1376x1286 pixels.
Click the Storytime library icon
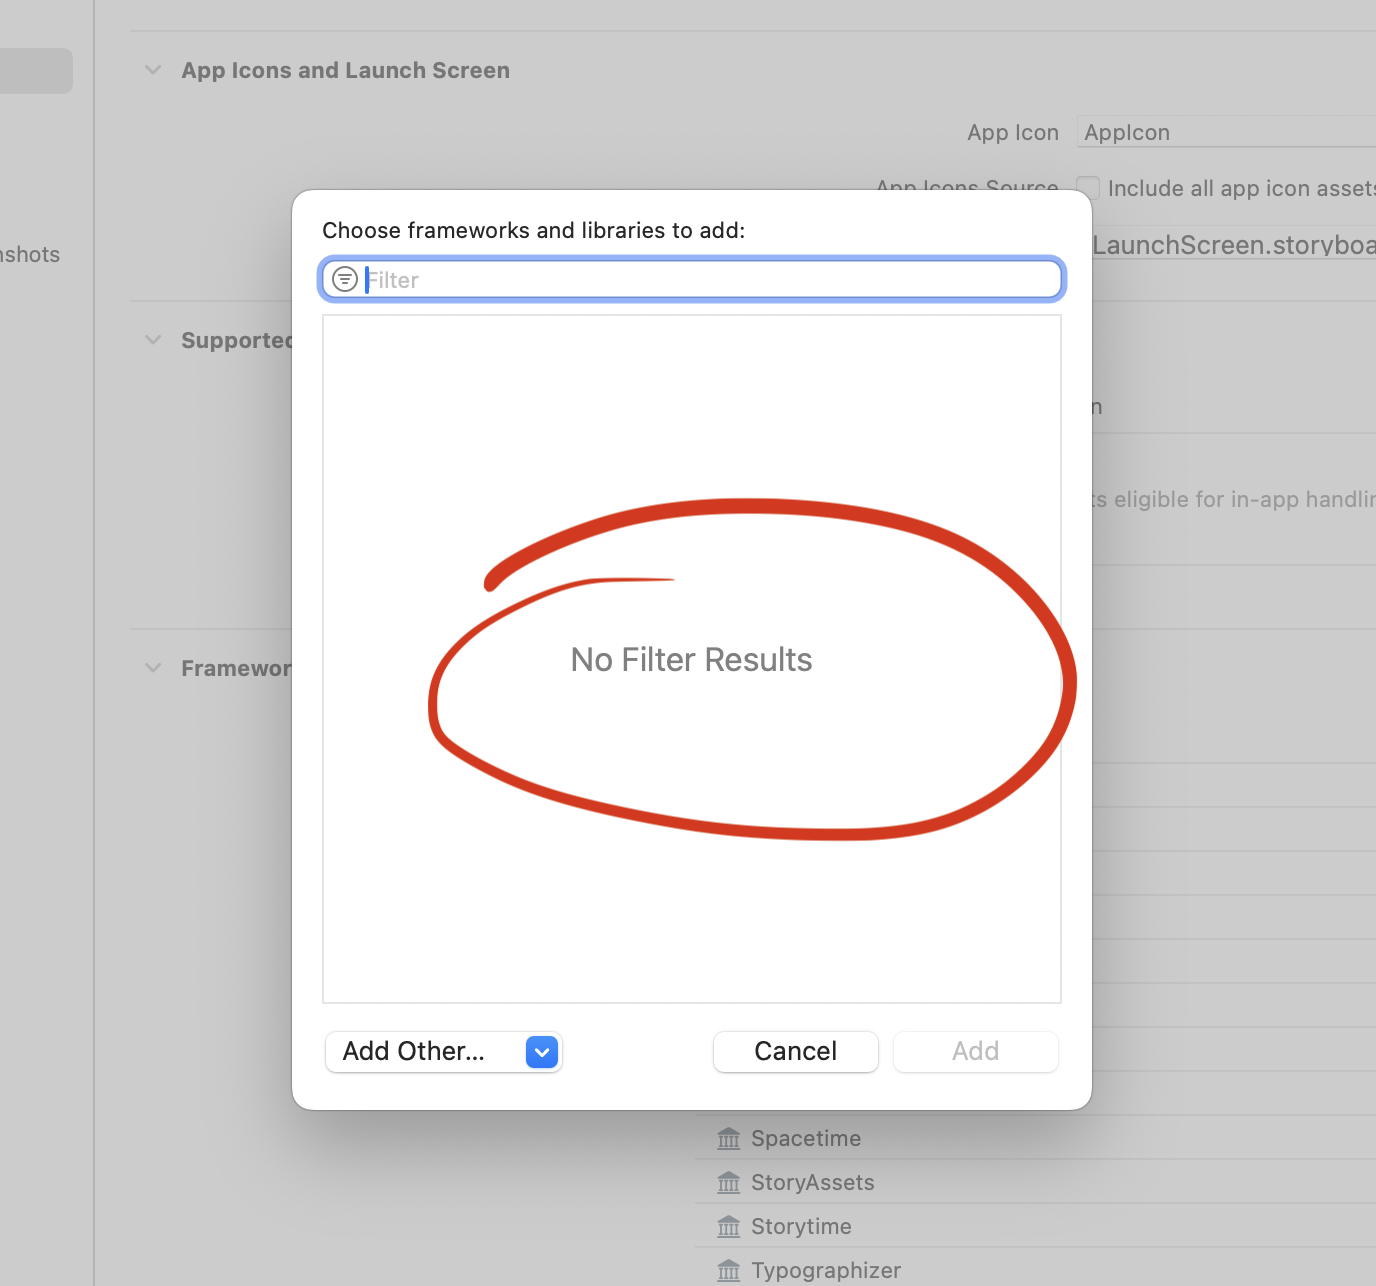point(729,1227)
